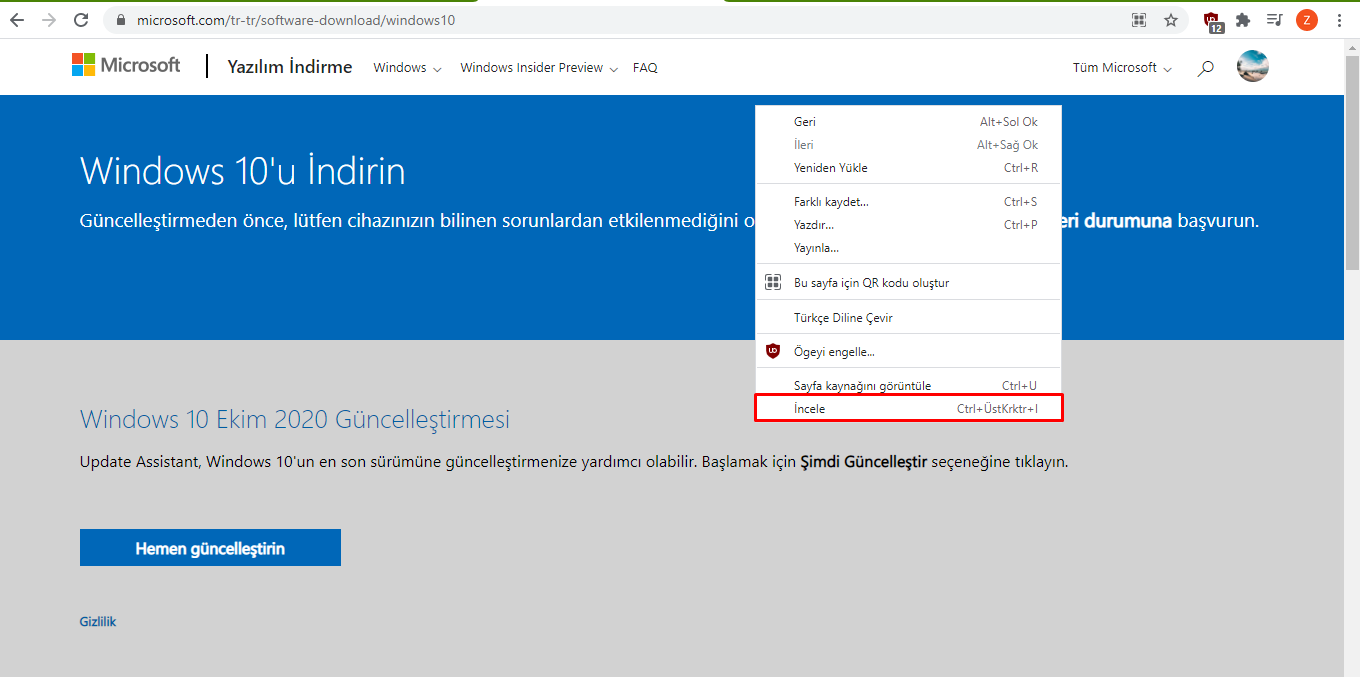Bookmark this page with the star
The width and height of the screenshot is (1360, 677).
point(1171,20)
